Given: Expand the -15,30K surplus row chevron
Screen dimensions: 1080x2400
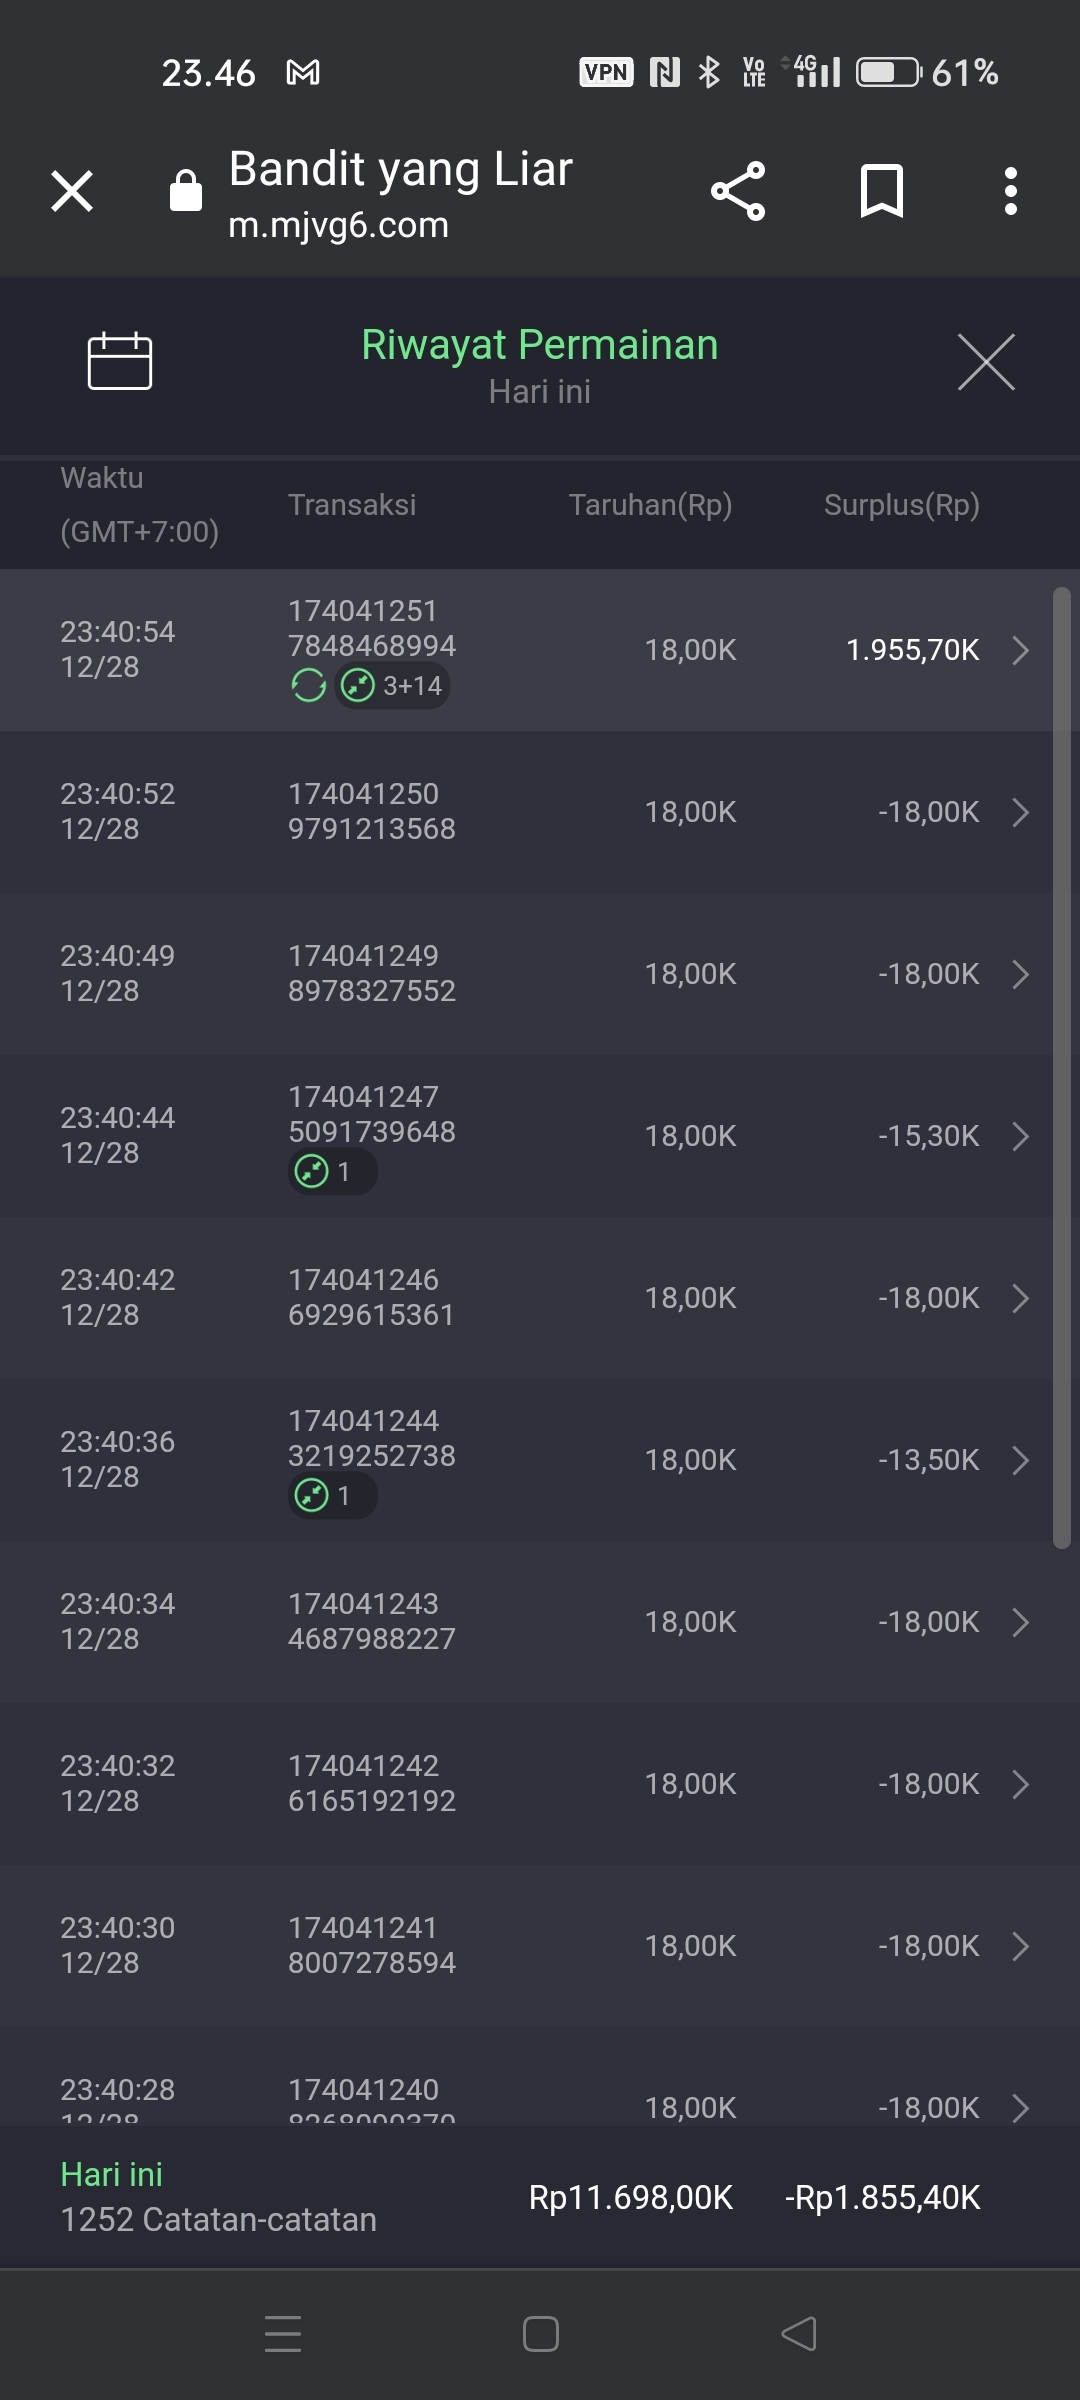Looking at the screenshot, I should pyautogui.click(x=1020, y=1136).
